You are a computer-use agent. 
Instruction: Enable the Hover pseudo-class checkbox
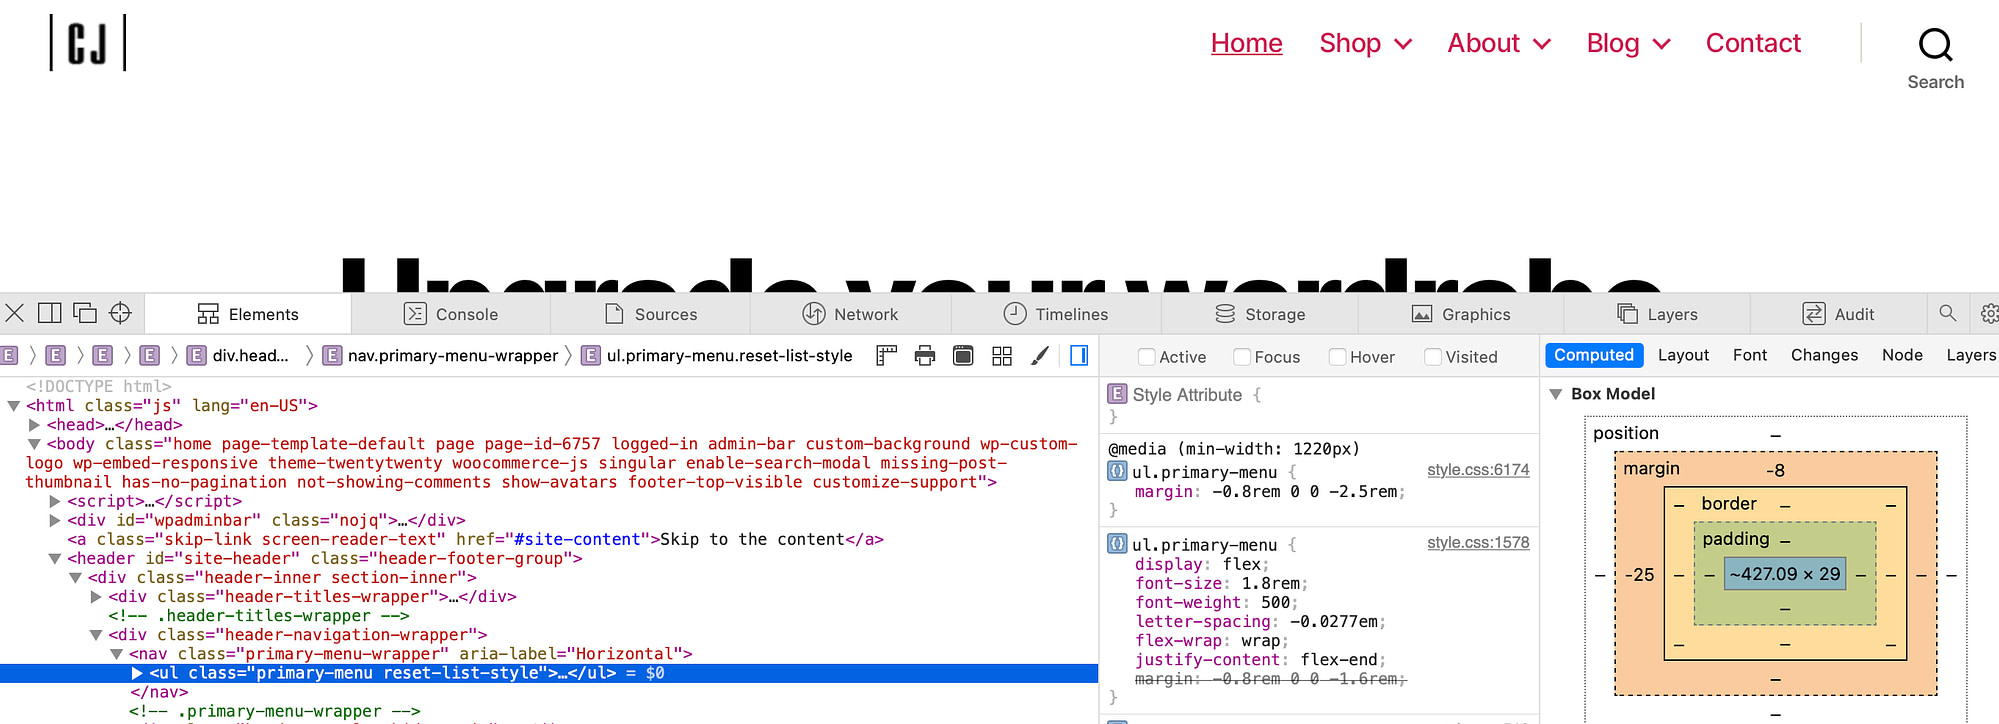tap(1337, 357)
